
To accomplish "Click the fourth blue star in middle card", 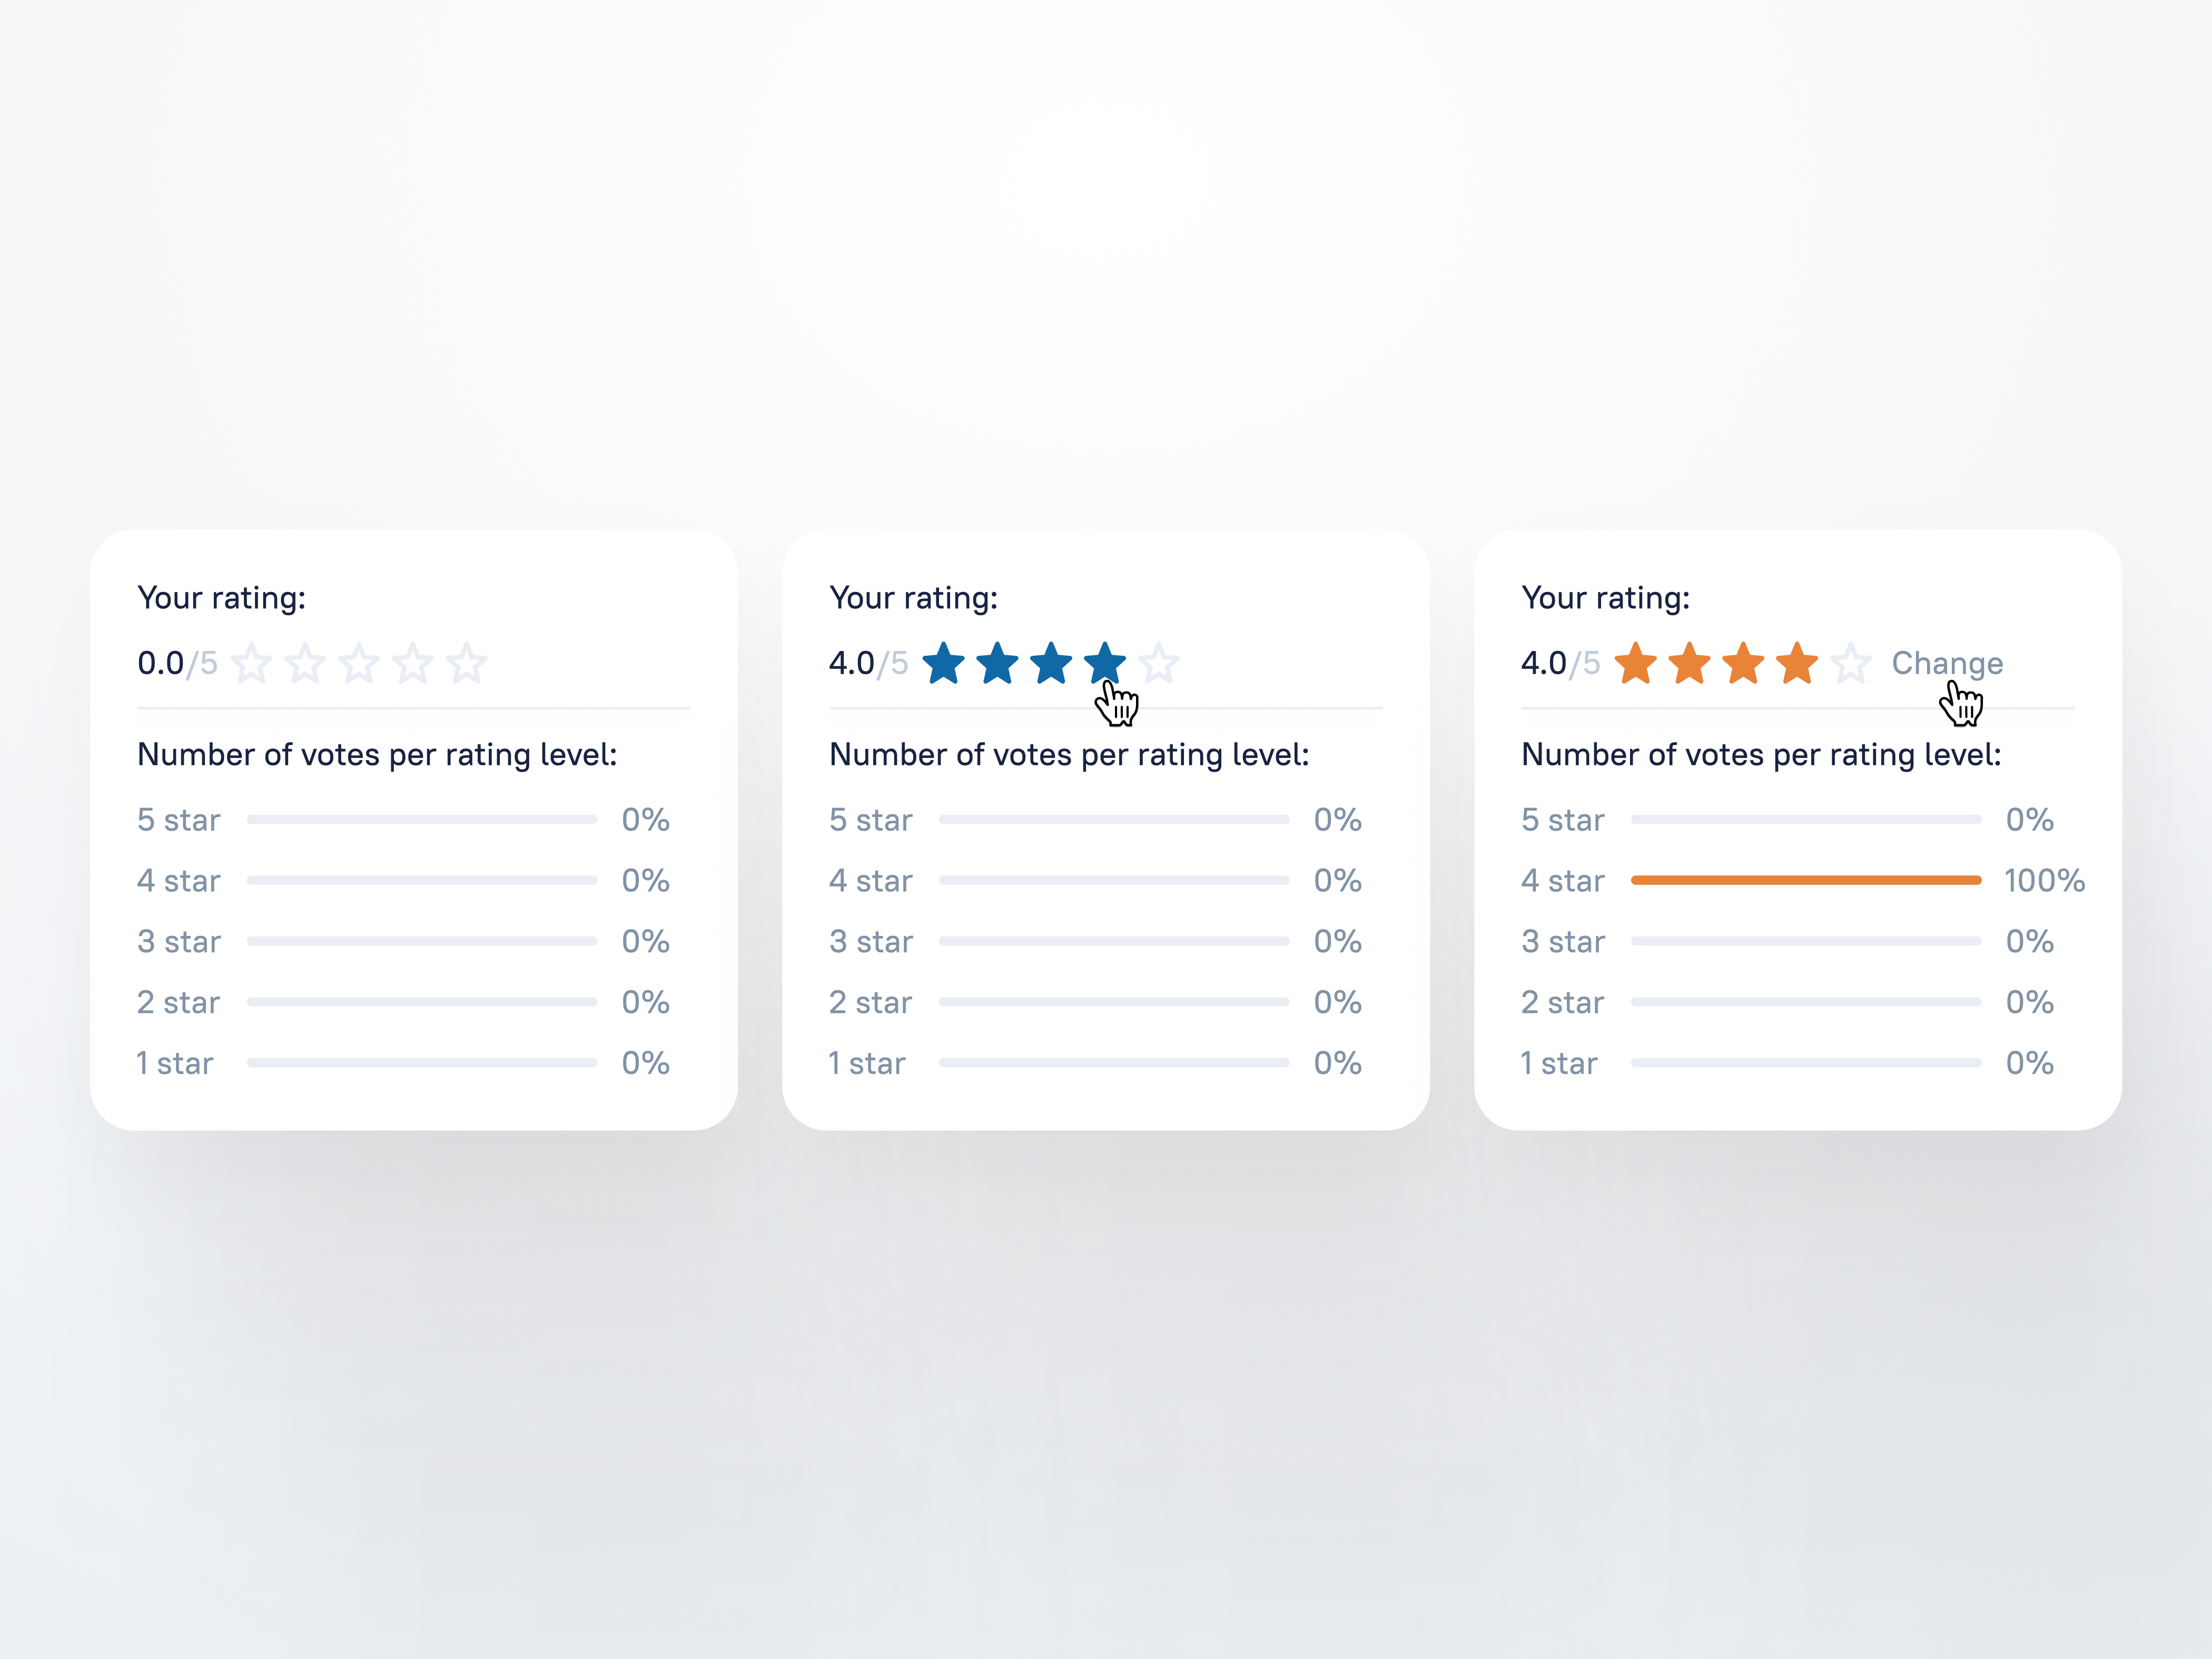I will pyautogui.click(x=1104, y=663).
